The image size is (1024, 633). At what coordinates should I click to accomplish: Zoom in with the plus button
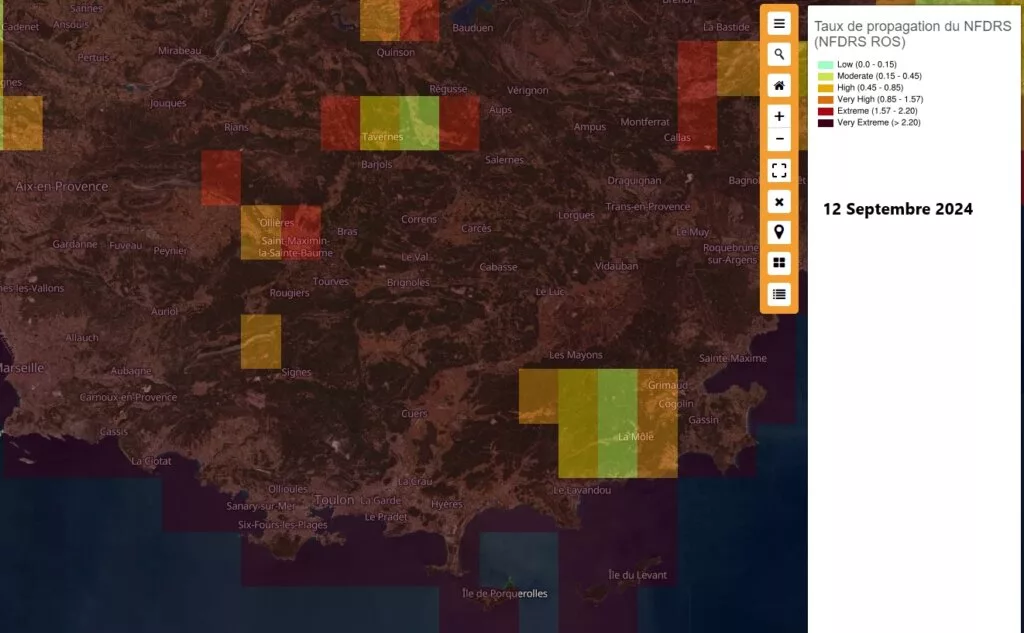[x=779, y=116]
